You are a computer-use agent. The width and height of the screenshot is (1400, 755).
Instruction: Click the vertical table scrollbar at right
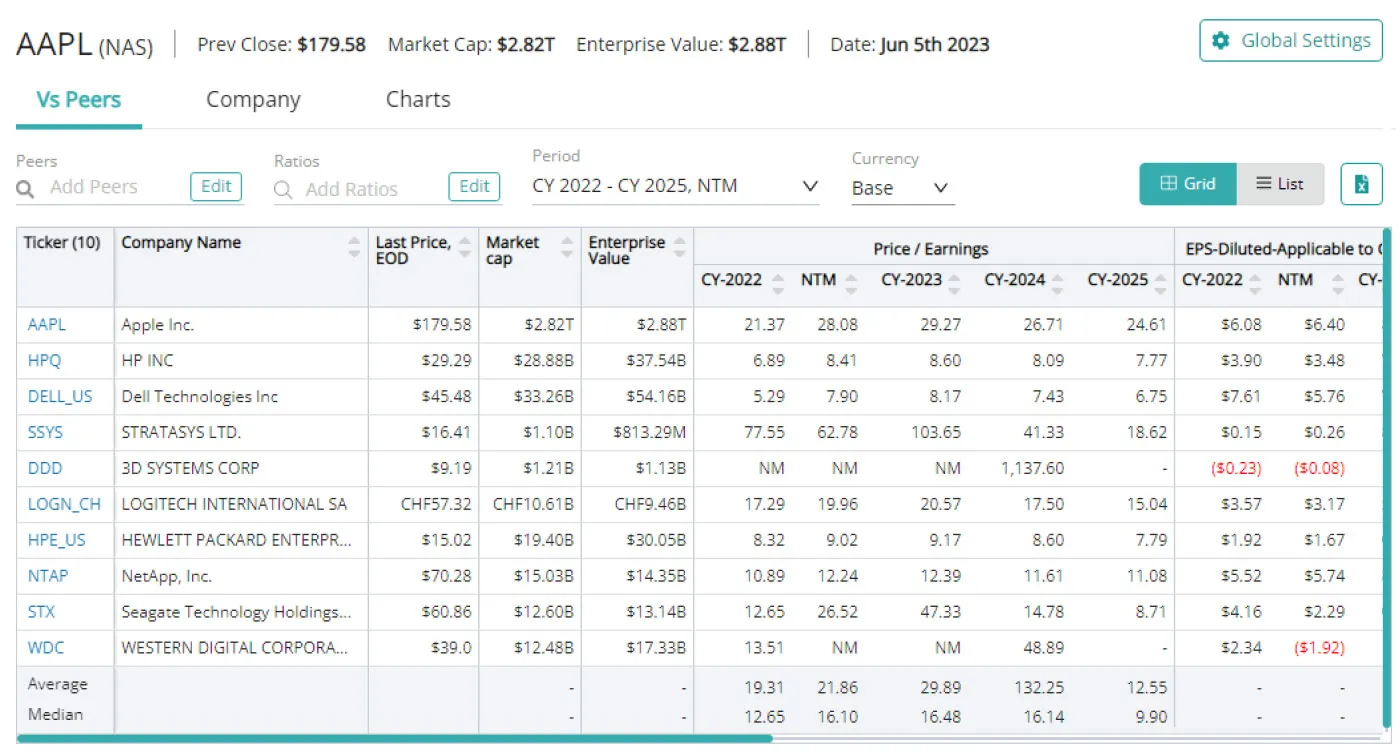tap(1387, 480)
